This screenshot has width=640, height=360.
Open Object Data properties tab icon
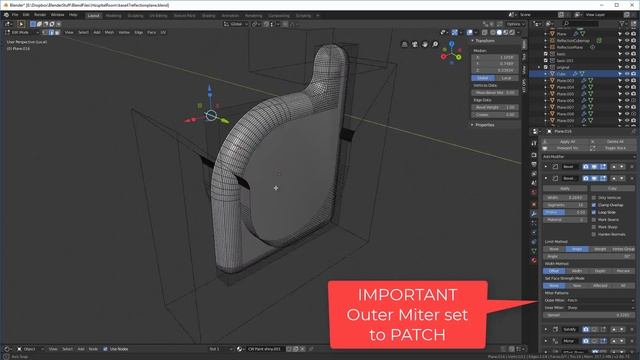534,251
